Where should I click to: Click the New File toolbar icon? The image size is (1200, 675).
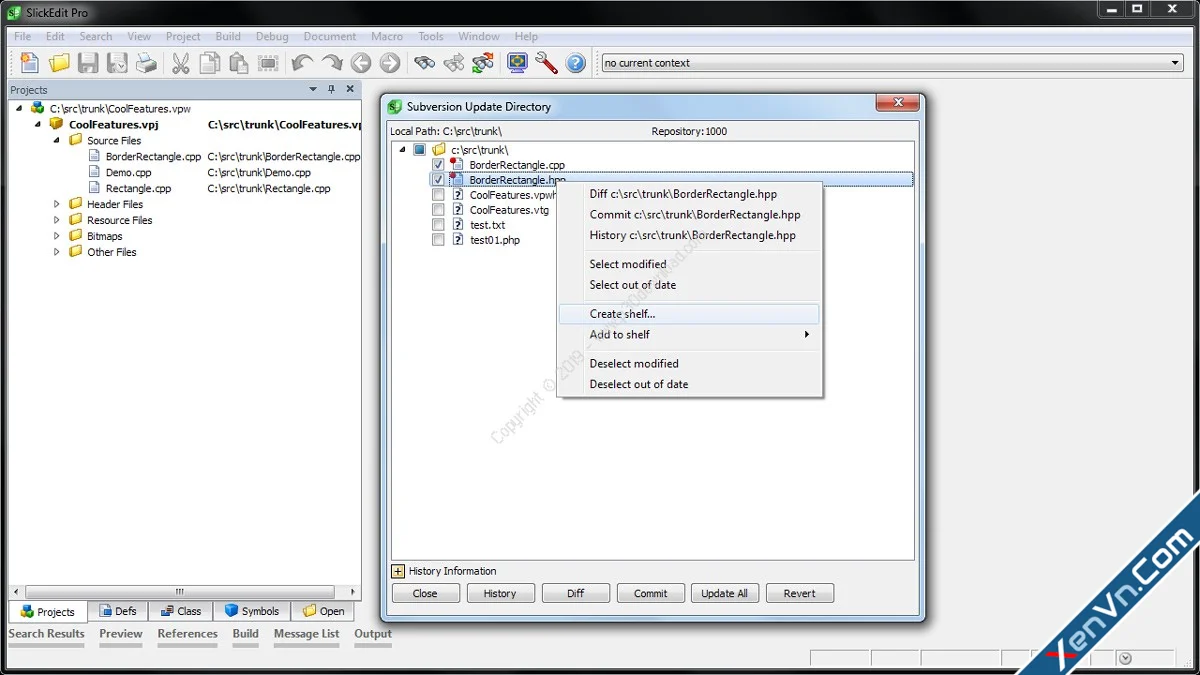click(x=30, y=63)
